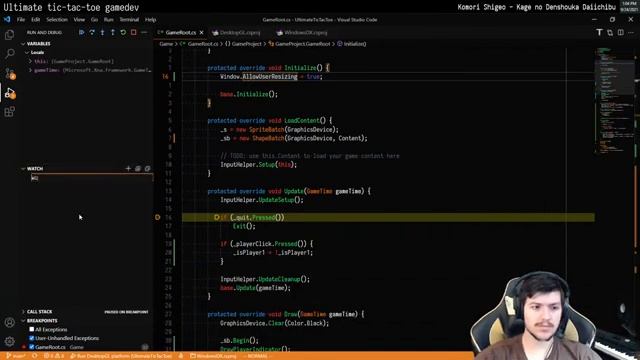Click WindowsDX.csproj in the status bar
This screenshot has width=640, height=360.
click(x=213, y=356)
